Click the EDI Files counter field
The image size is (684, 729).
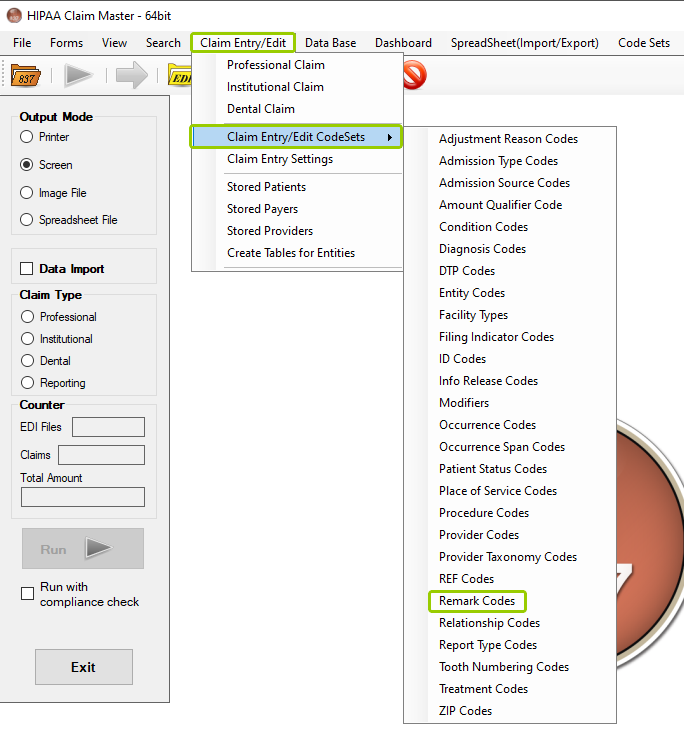[x=108, y=427]
